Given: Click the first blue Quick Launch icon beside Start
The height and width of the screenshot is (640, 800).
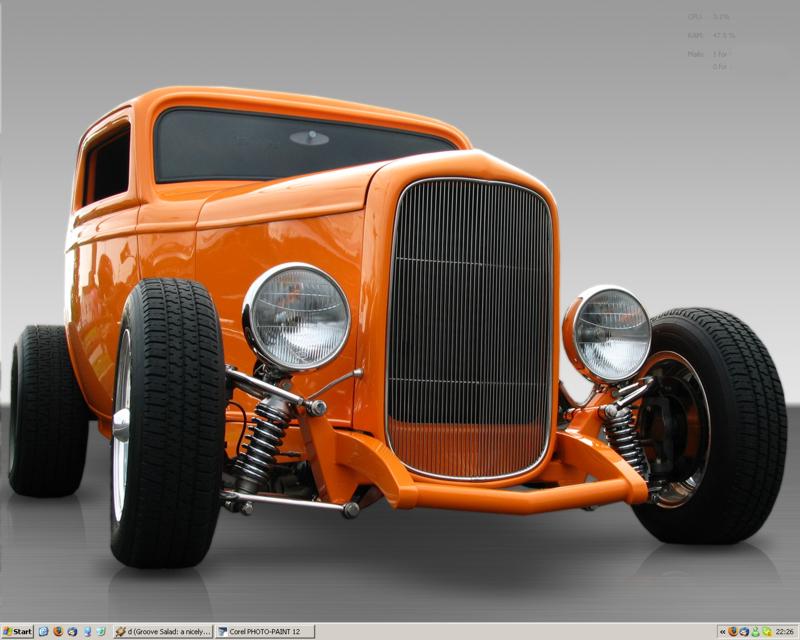Looking at the screenshot, I should (x=43, y=632).
